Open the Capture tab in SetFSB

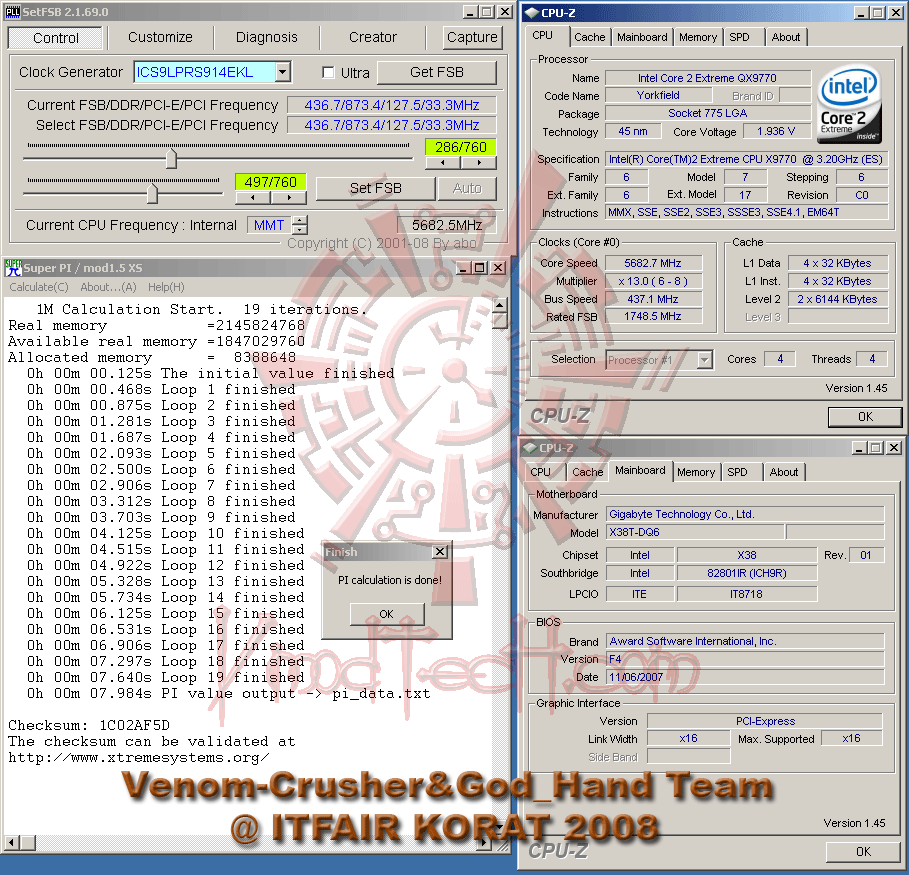pyautogui.click(x=472, y=37)
